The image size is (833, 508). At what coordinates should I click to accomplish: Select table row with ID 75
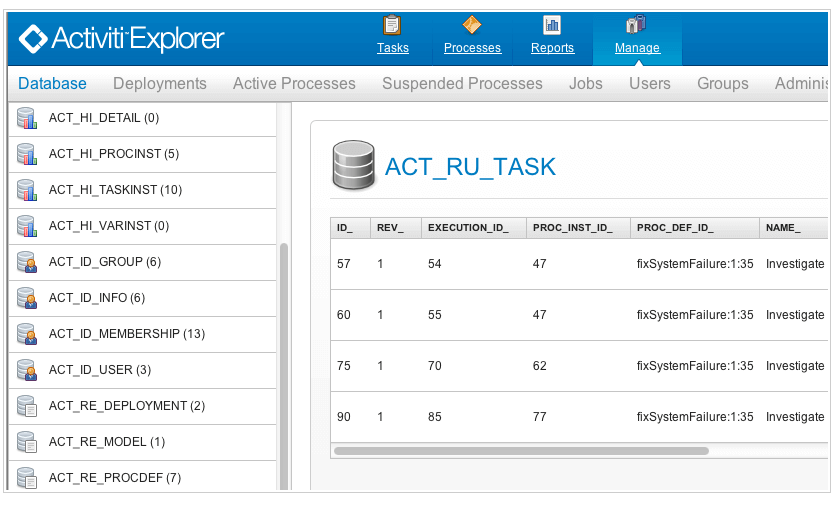[579, 366]
